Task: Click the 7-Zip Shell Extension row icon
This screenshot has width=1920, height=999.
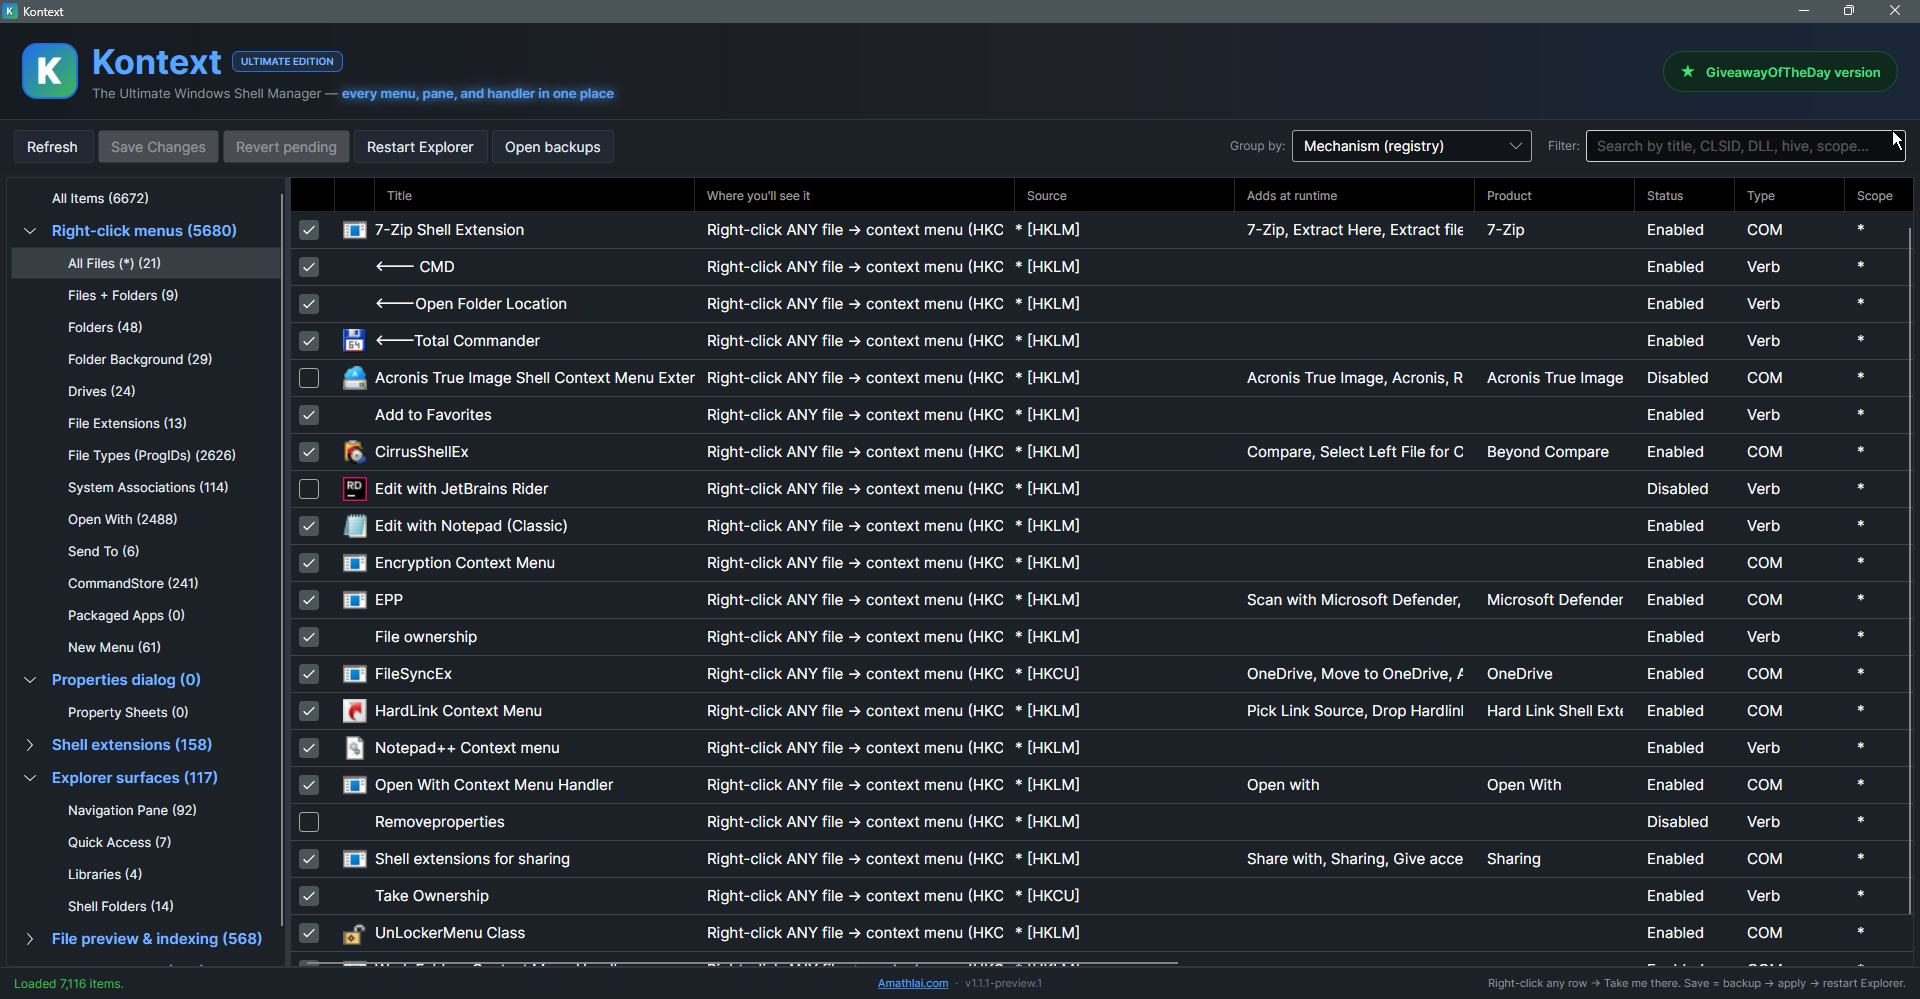Action: pos(354,230)
